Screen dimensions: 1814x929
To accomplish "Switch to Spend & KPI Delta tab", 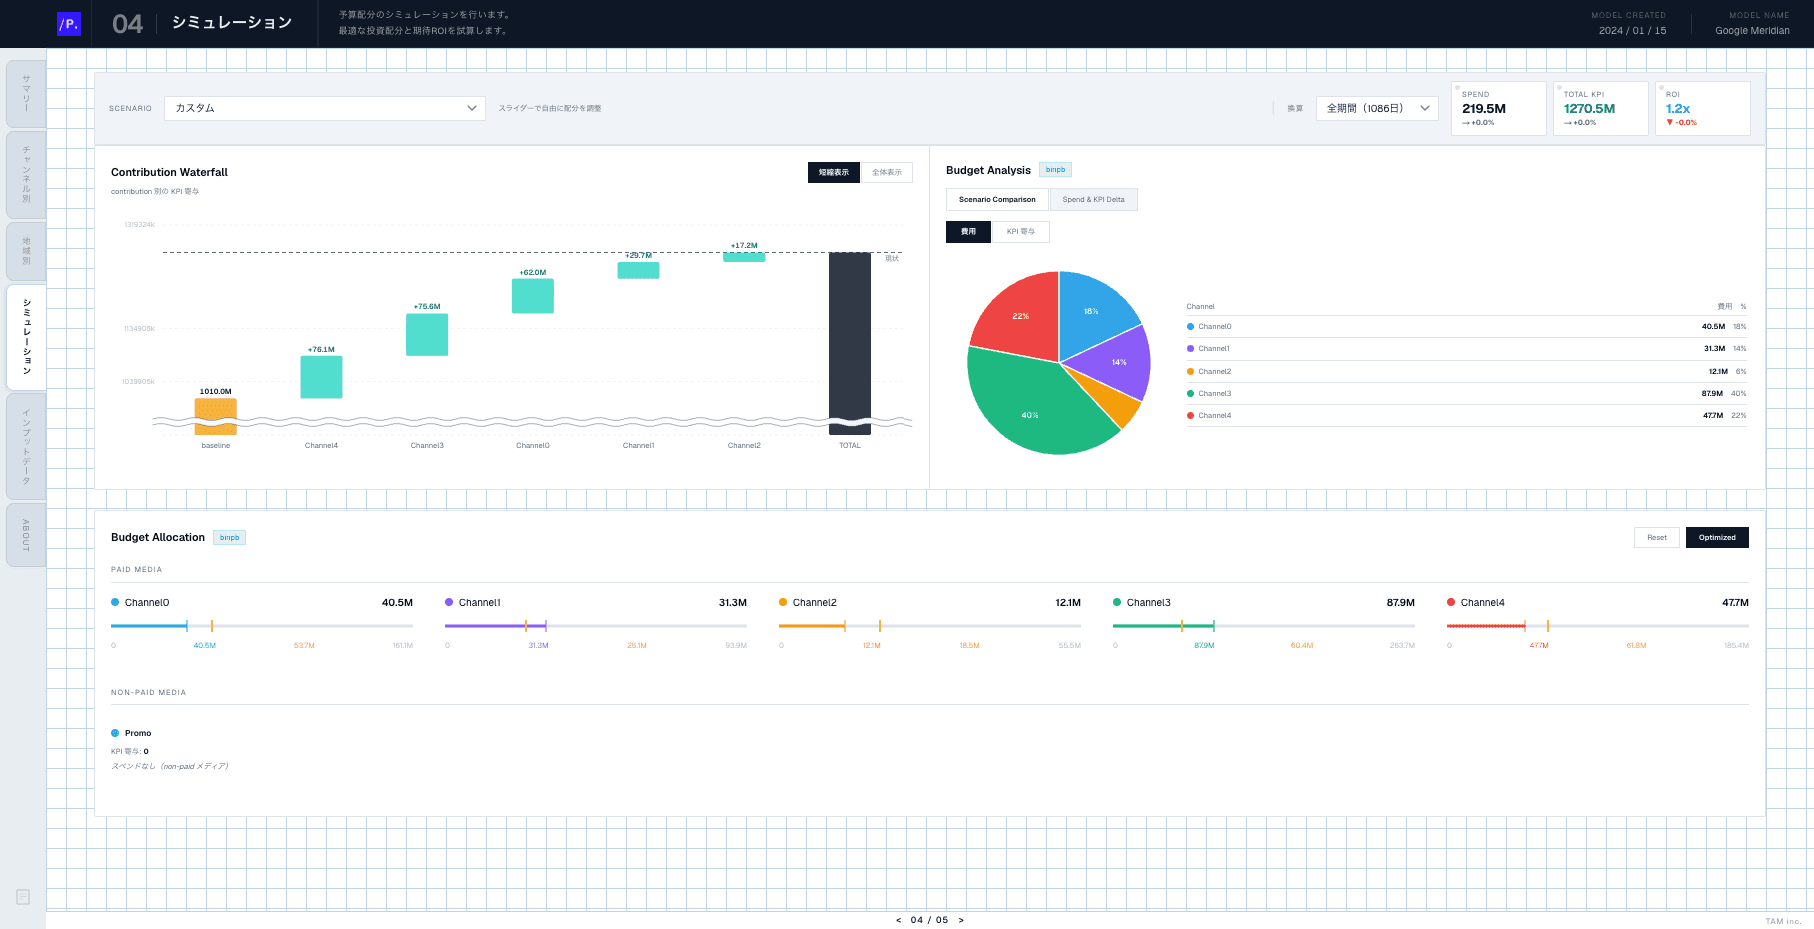I will [1093, 200].
